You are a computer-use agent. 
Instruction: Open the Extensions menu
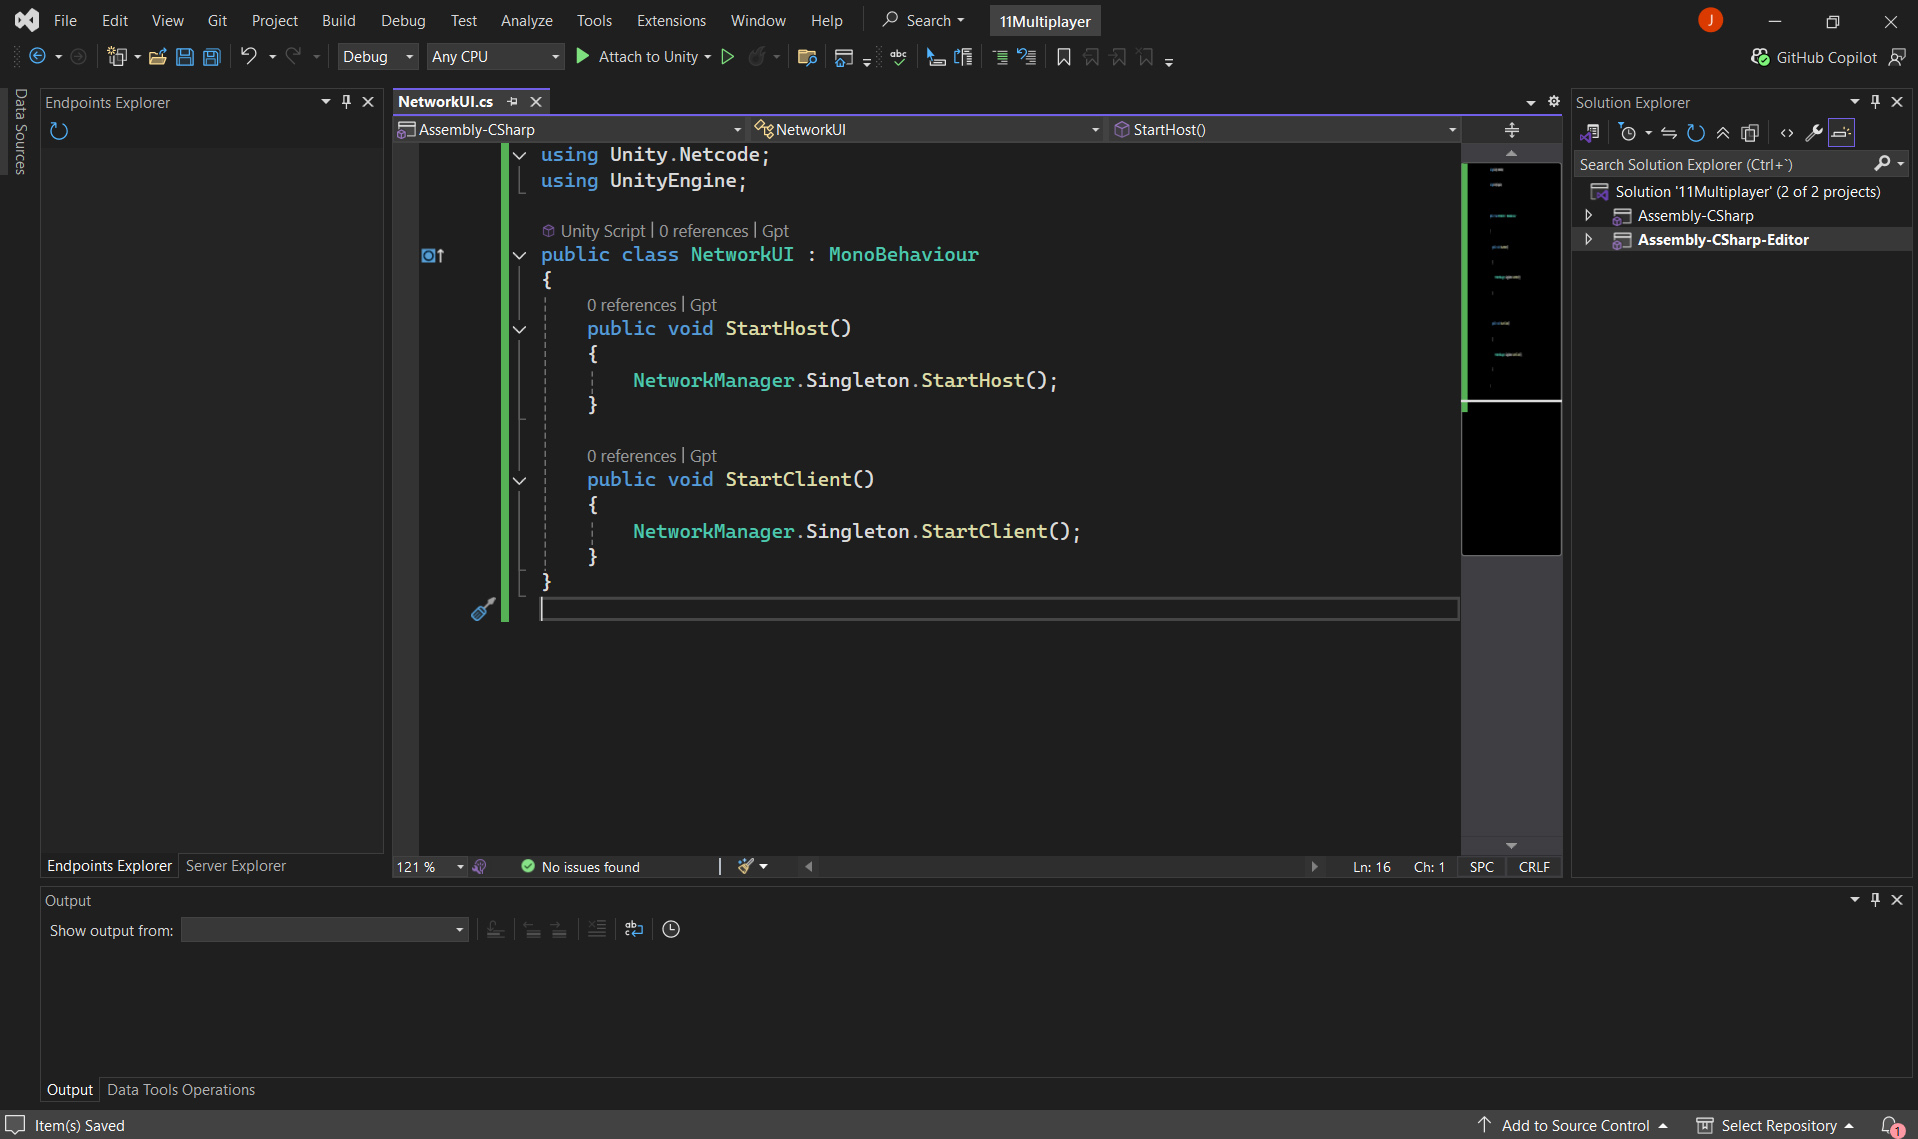[x=670, y=21]
